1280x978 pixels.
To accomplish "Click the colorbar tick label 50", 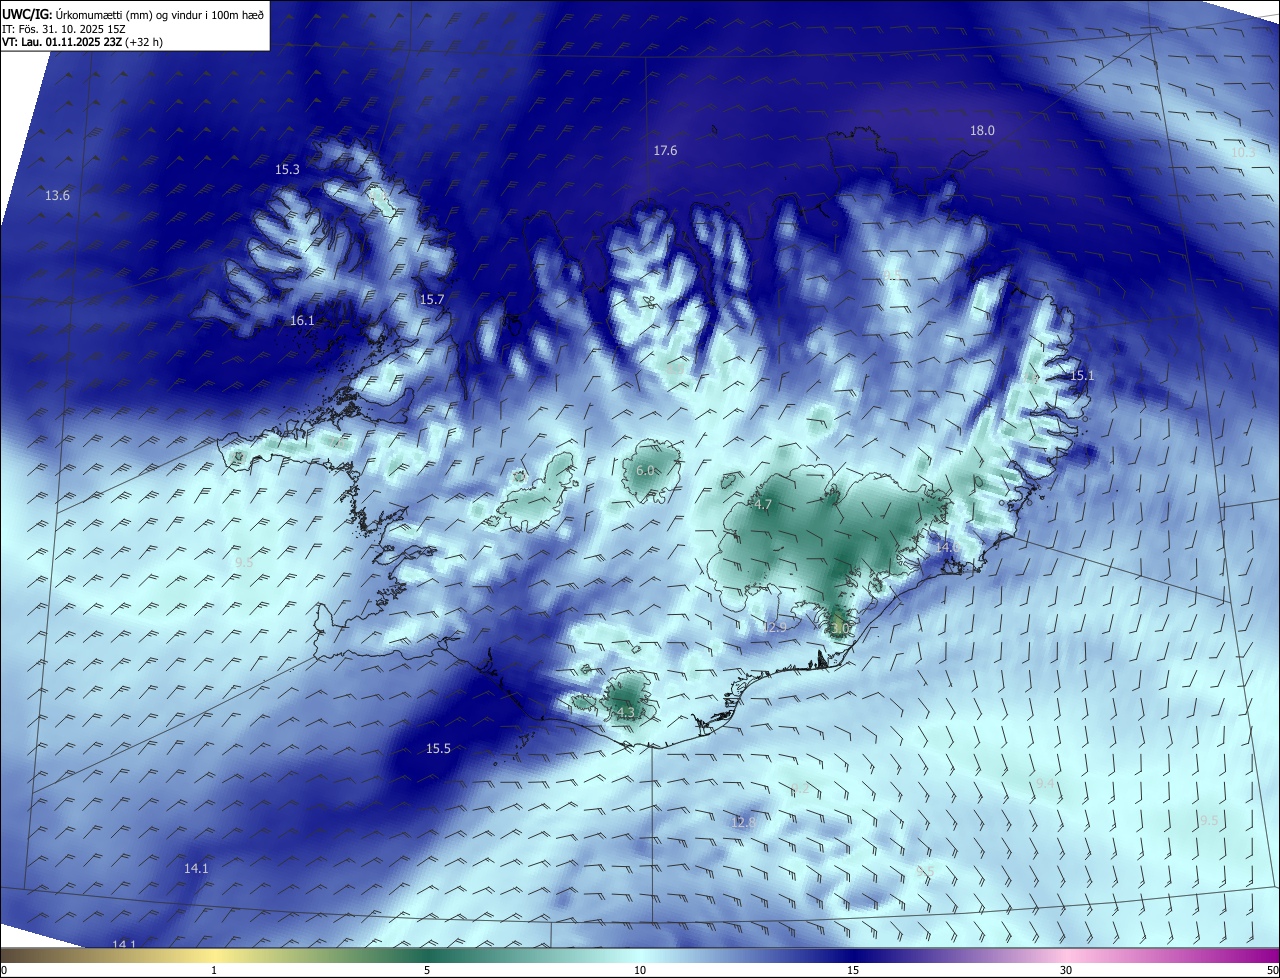I will click(x=1271, y=970).
